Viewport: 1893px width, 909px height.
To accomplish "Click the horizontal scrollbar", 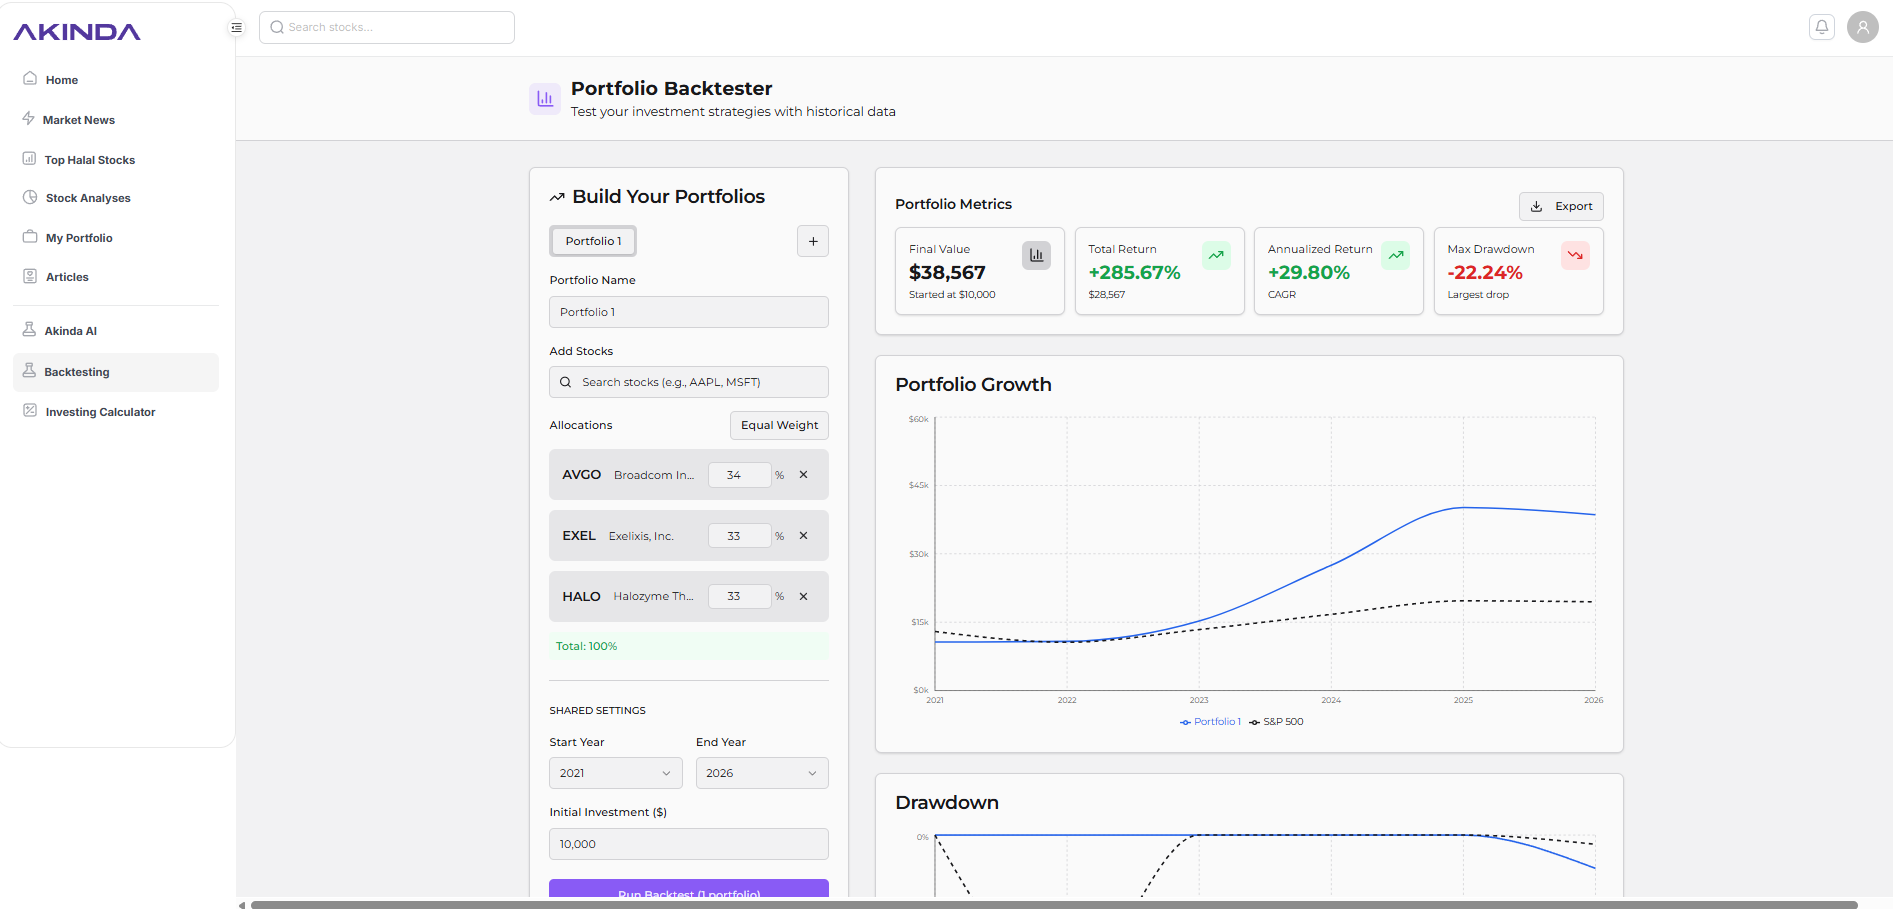I will pyautogui.click(x=1054, y=905).
